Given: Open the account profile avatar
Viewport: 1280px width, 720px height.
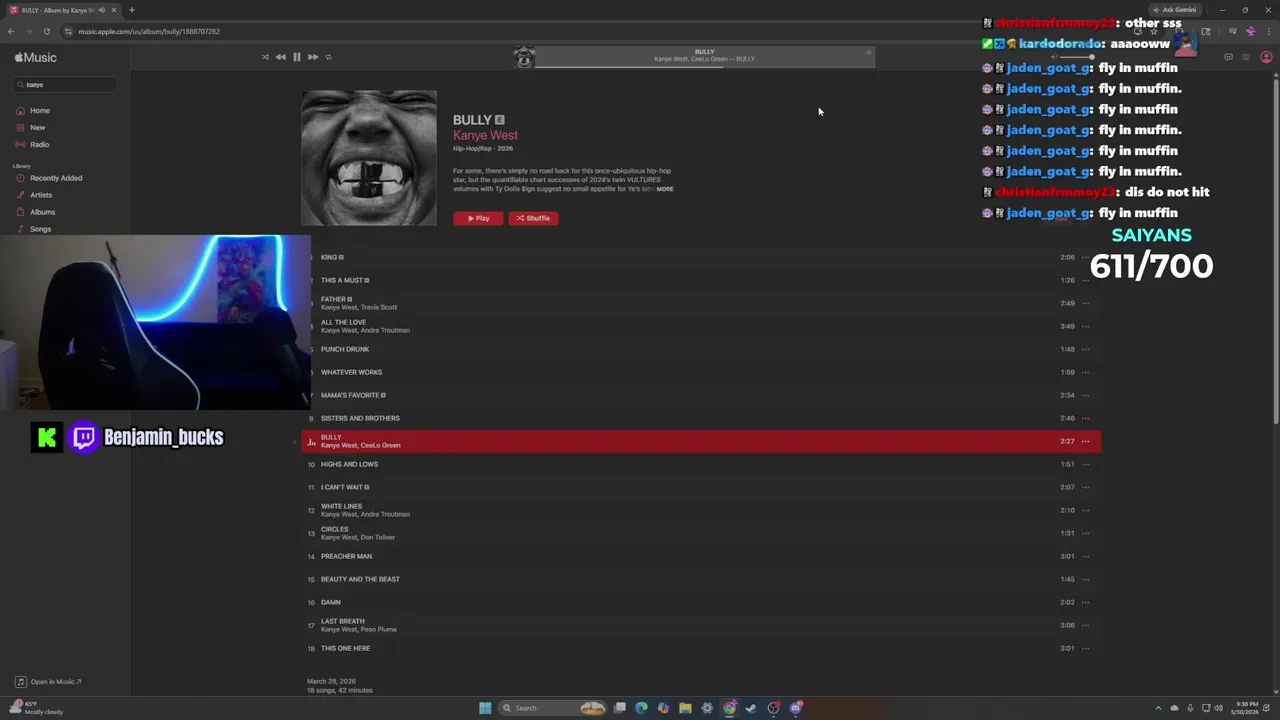Looking at the screenshot, I should [1266, 57].
